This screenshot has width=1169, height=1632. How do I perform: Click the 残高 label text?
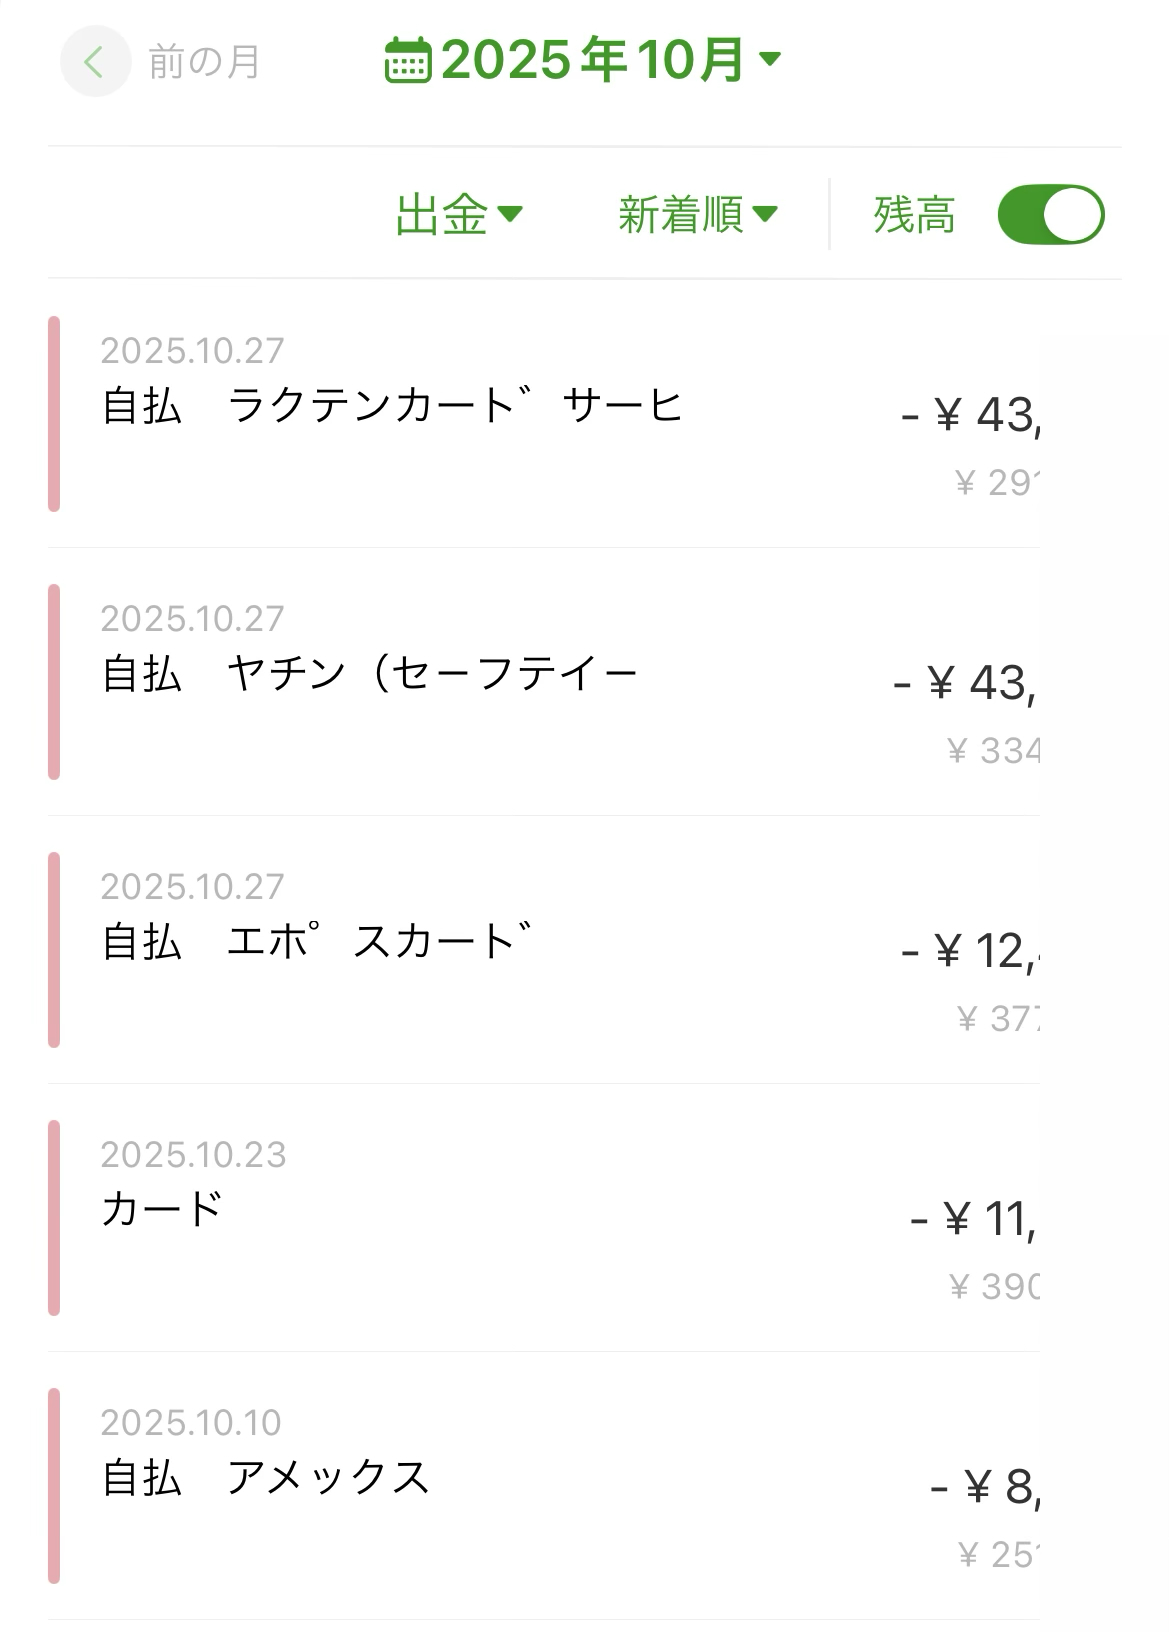click(x=914, y=215)
